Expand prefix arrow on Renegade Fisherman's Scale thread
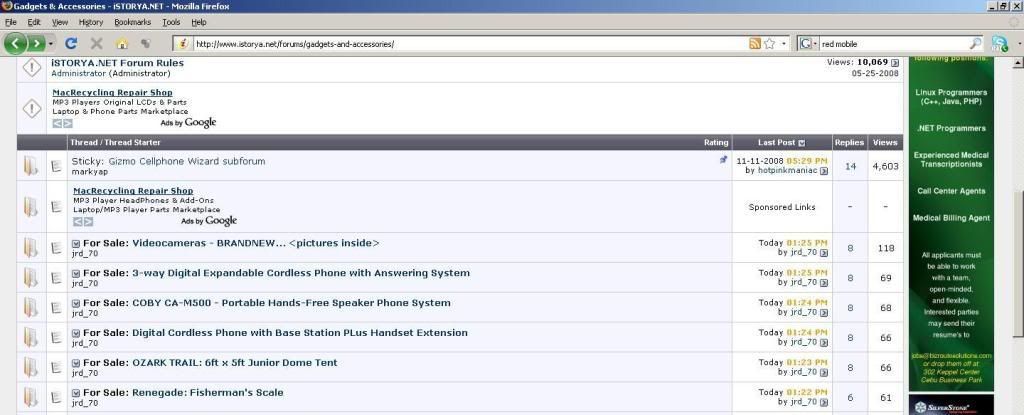Viewport: 1024px width, 415px height. click(x=76, y=393)
